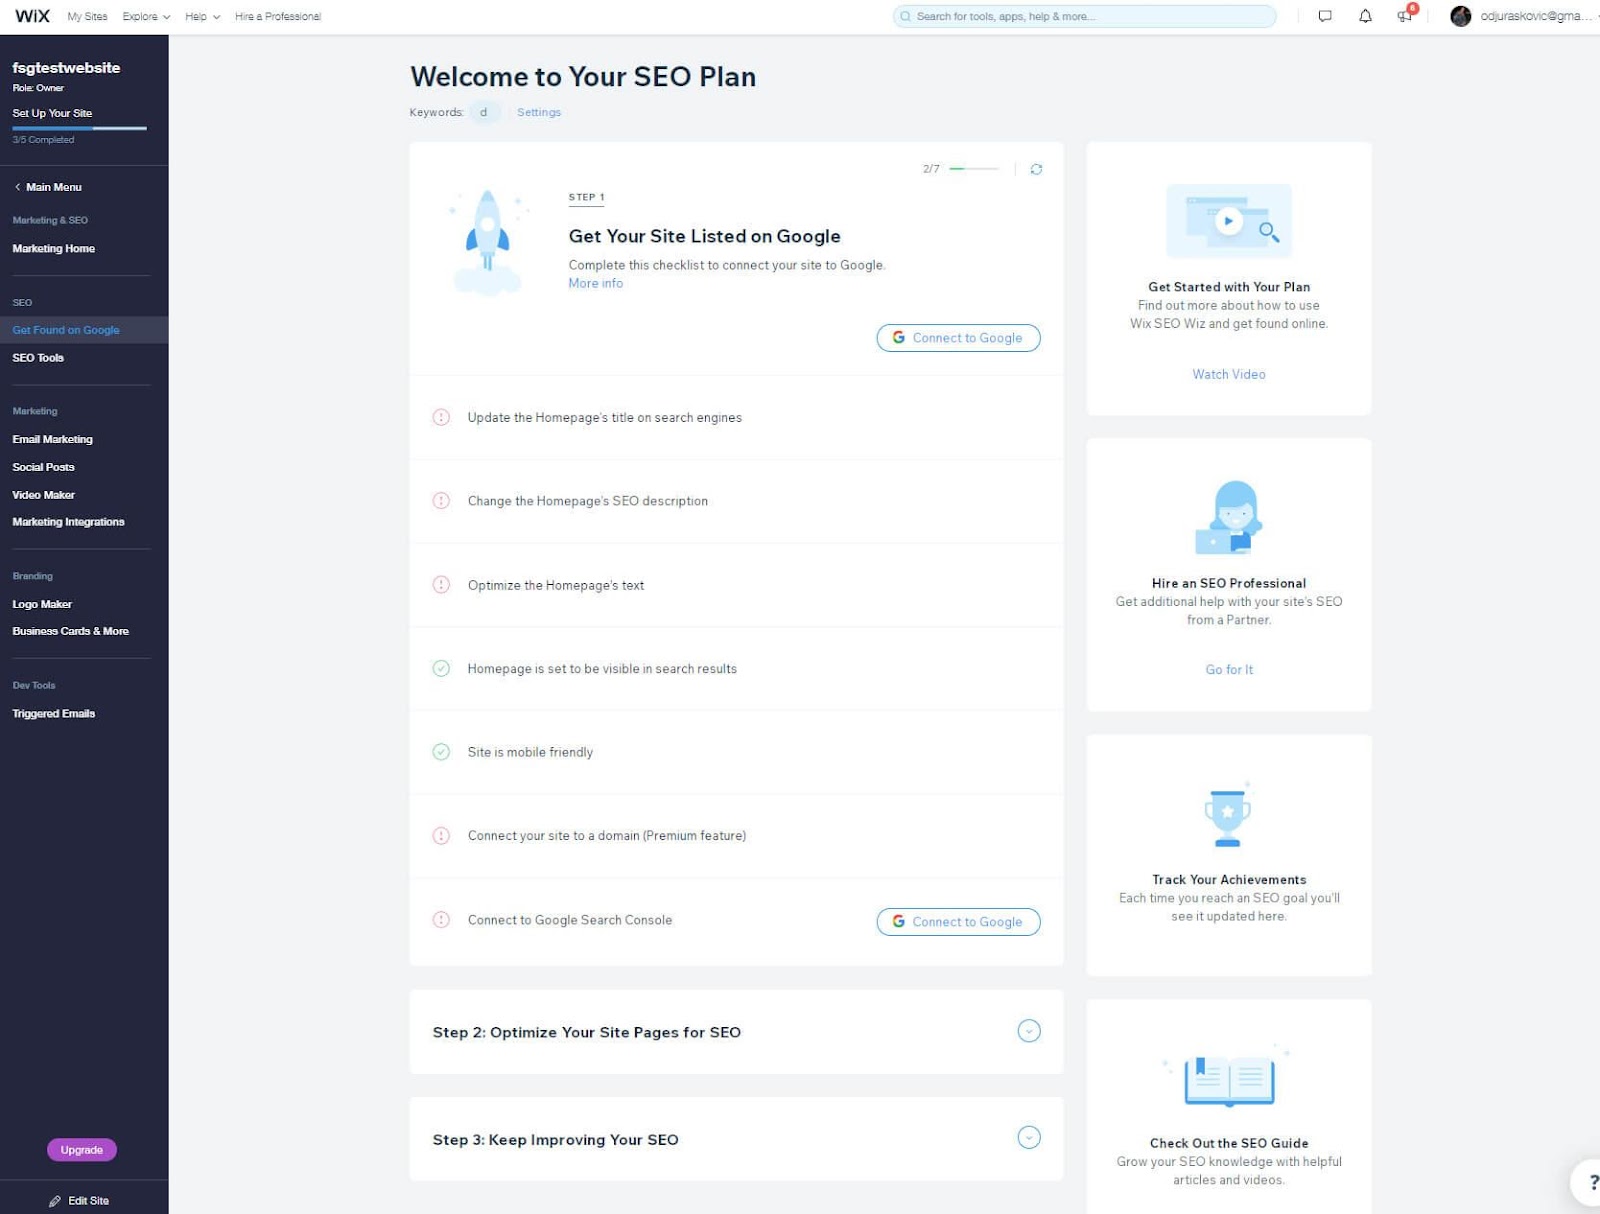Image resolution: width=1600 pixels, height=1214 pixels.
Task: Click your profile avatar picture
Action: [x=1459, y=15]
